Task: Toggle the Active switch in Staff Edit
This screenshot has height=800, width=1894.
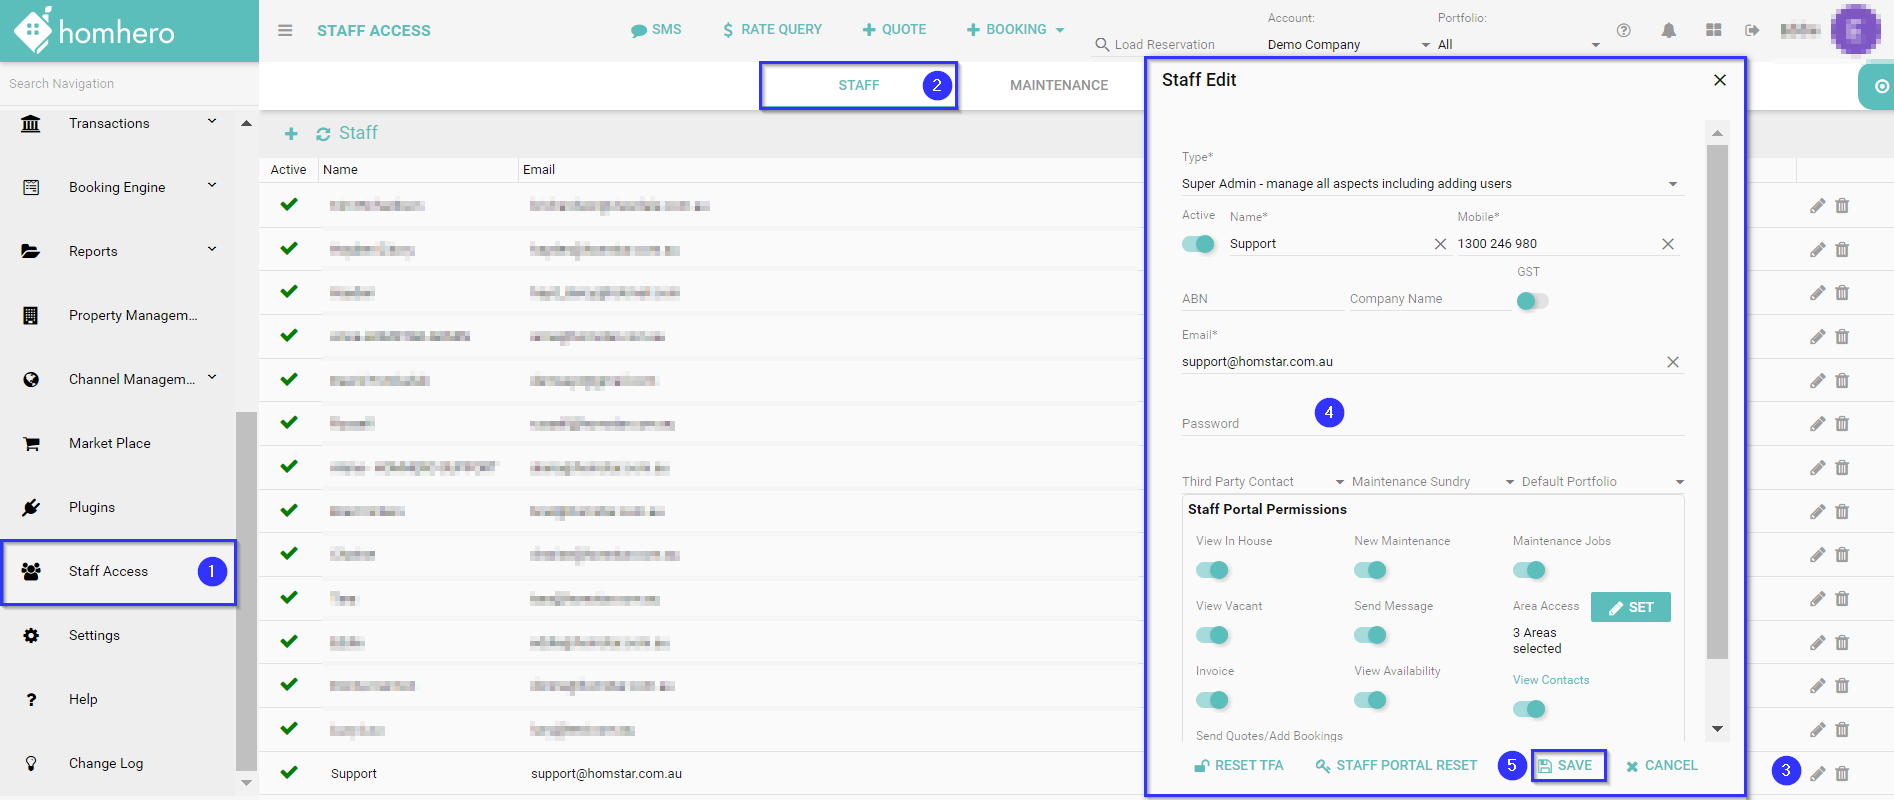Action: click(x=1198, y=244)
